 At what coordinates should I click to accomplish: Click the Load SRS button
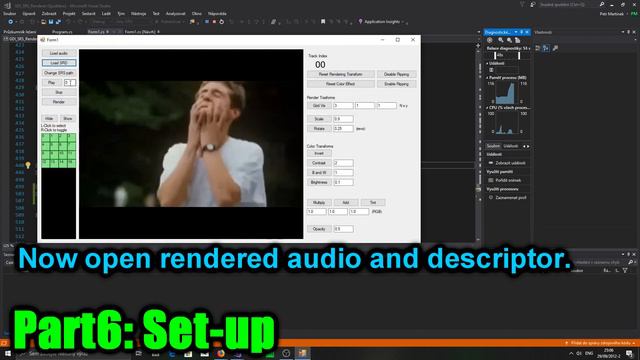(x=59, y=63)
